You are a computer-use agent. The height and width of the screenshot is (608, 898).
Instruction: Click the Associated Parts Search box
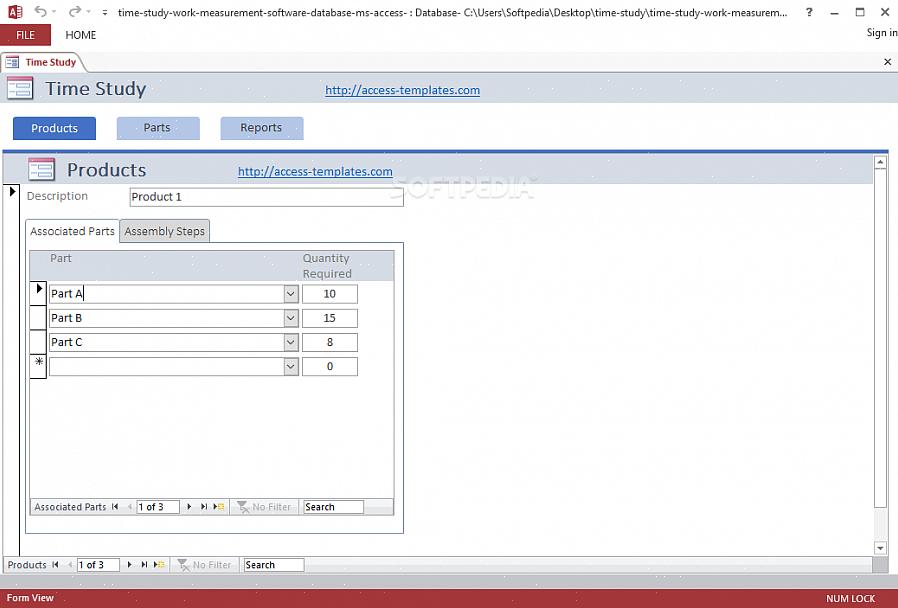pos(333,507)
